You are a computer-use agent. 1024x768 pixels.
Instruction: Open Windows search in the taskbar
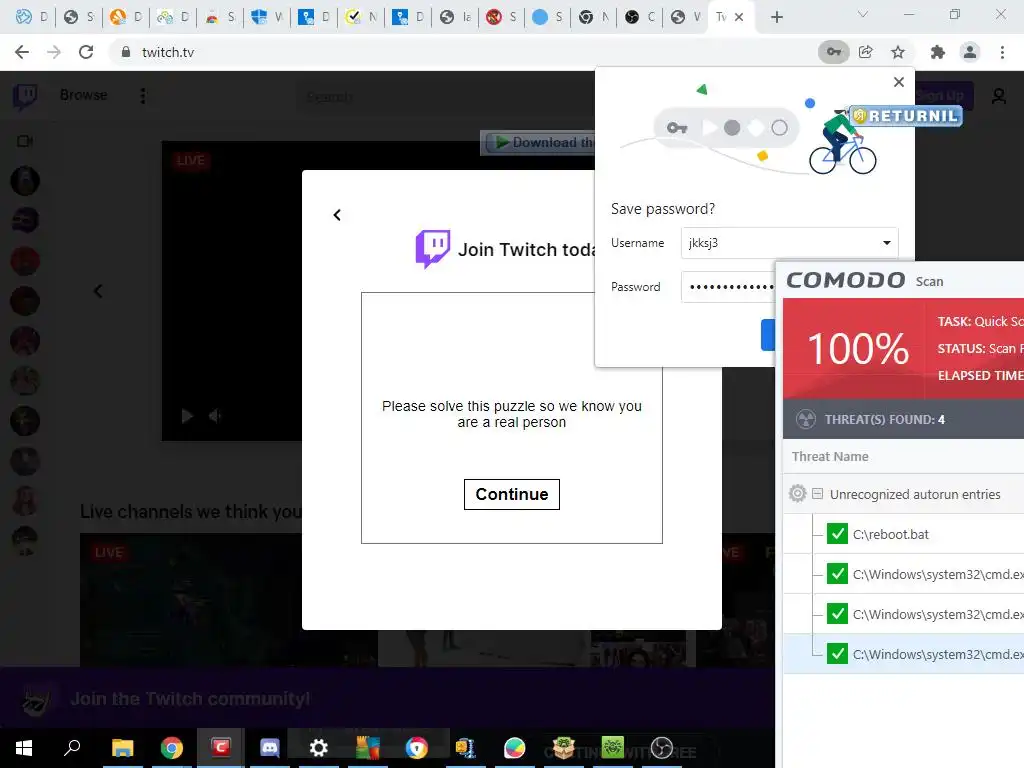[72, 748]
